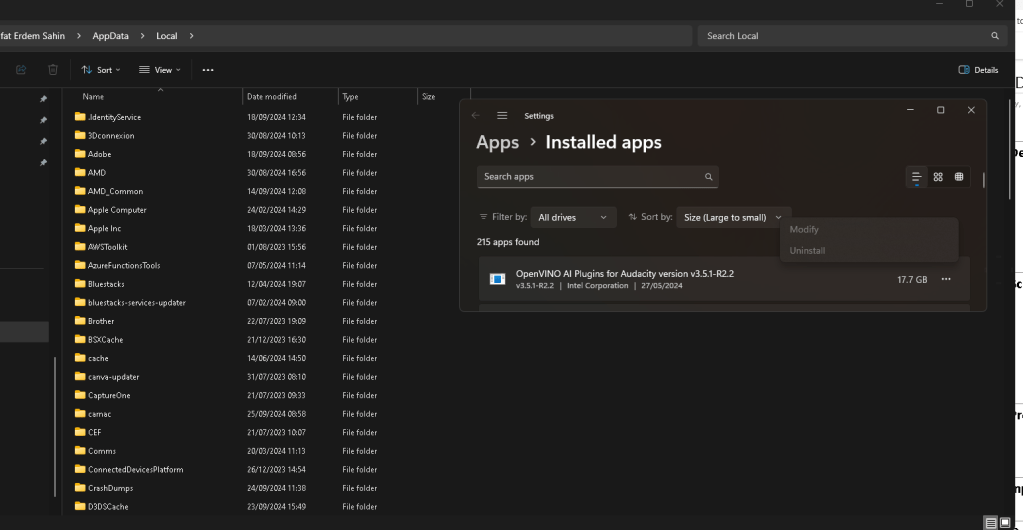Go to Apps in Settings breadcrumb
1023x530 pixels.
498,142
